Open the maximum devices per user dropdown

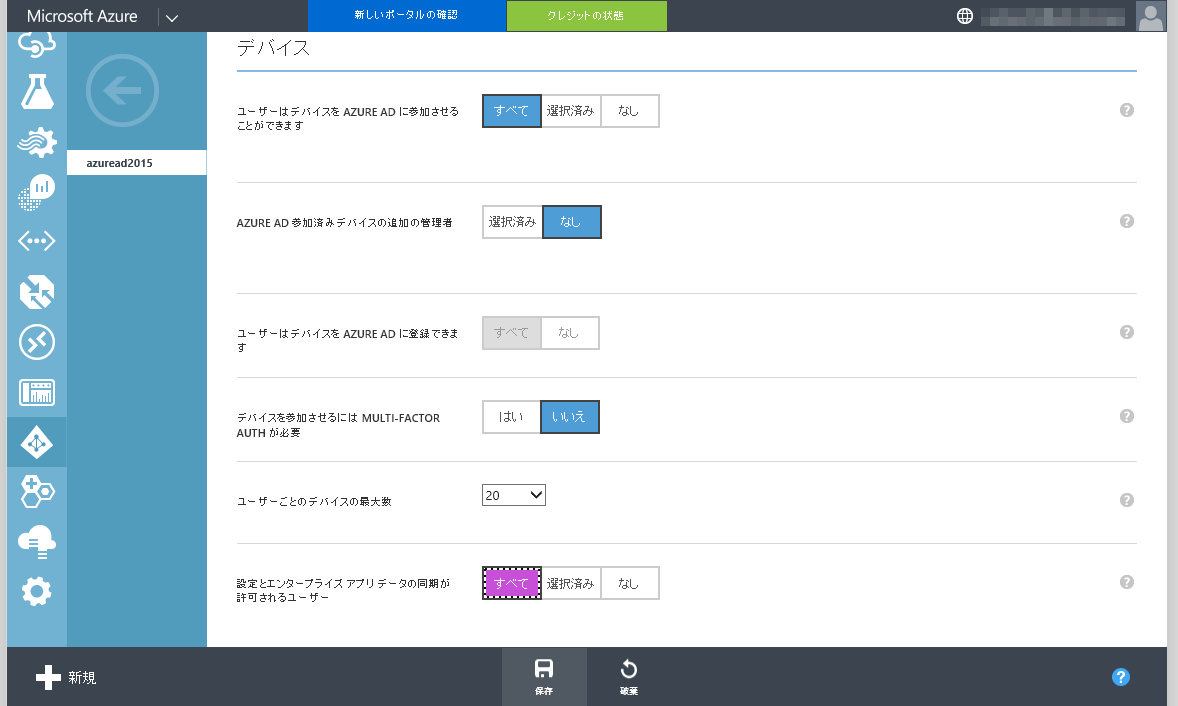point(513,494)
